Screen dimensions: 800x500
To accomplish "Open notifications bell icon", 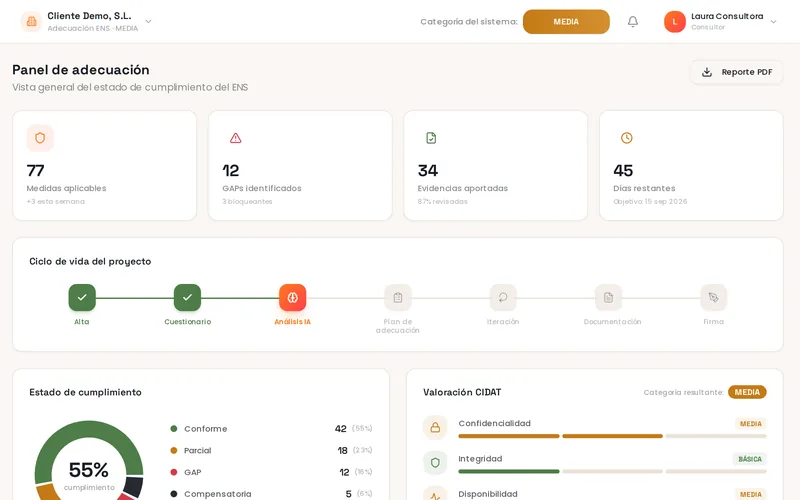I will [633, 21].
